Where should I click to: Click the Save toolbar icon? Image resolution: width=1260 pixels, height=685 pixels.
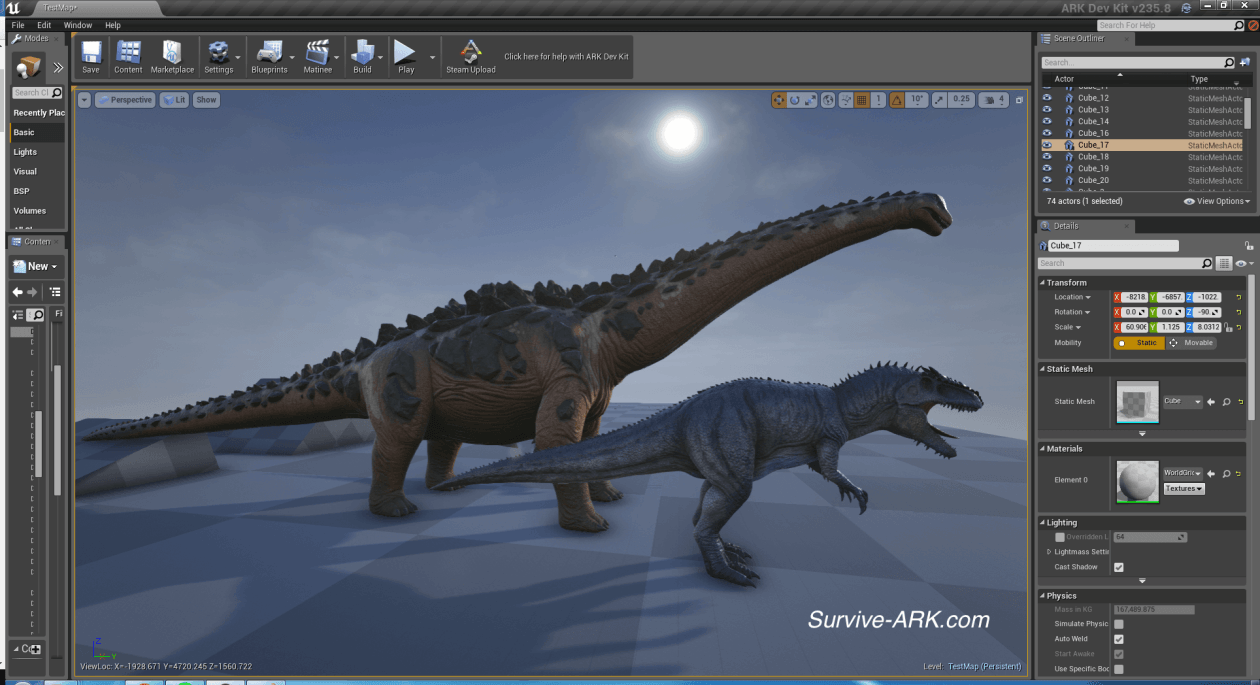91,56
